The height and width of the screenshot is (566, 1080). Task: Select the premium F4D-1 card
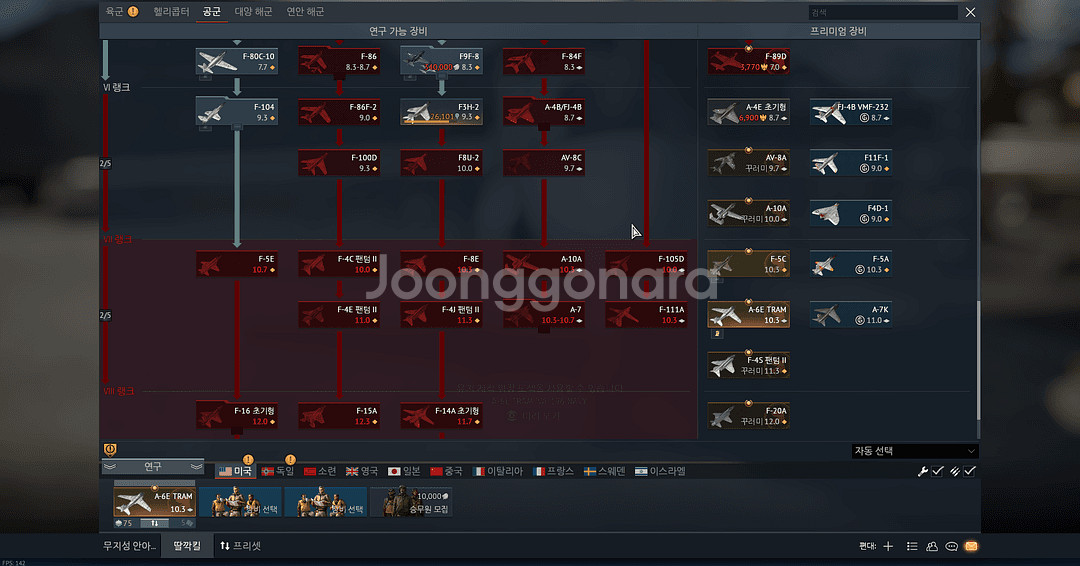851,213
